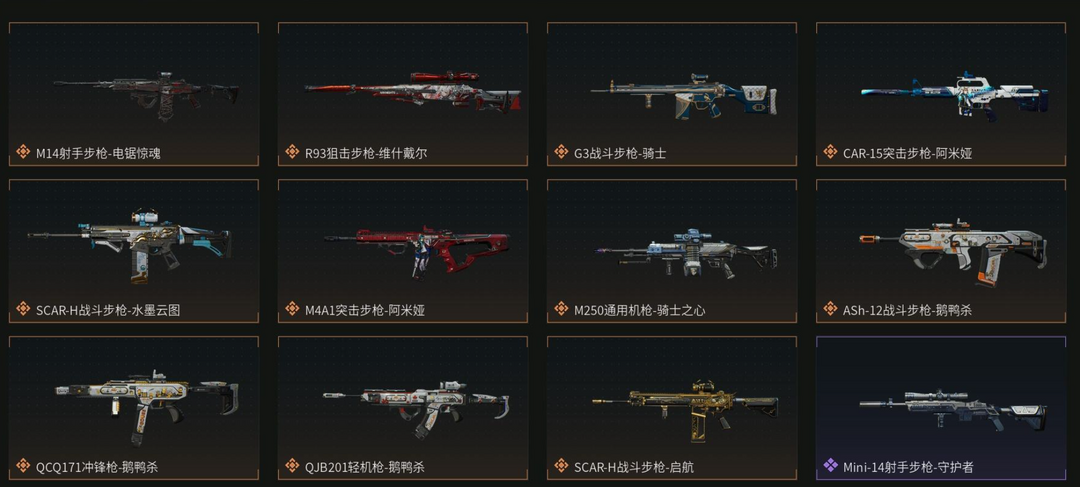This screenshot has width=1080, height=487.
Task: Pick the golden SCAR-H 启航 rifle image
Action: [x=685, y=411]
